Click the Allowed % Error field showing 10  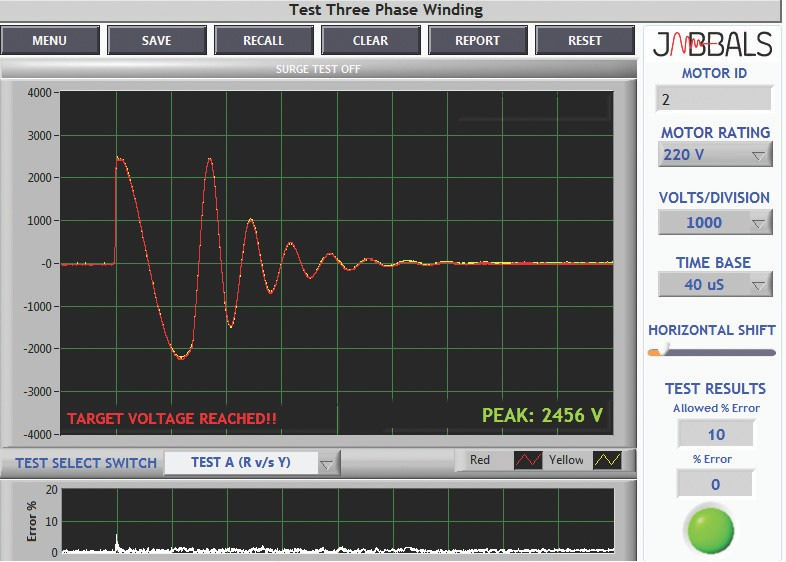pyautogui.click(x=715, y=434)
